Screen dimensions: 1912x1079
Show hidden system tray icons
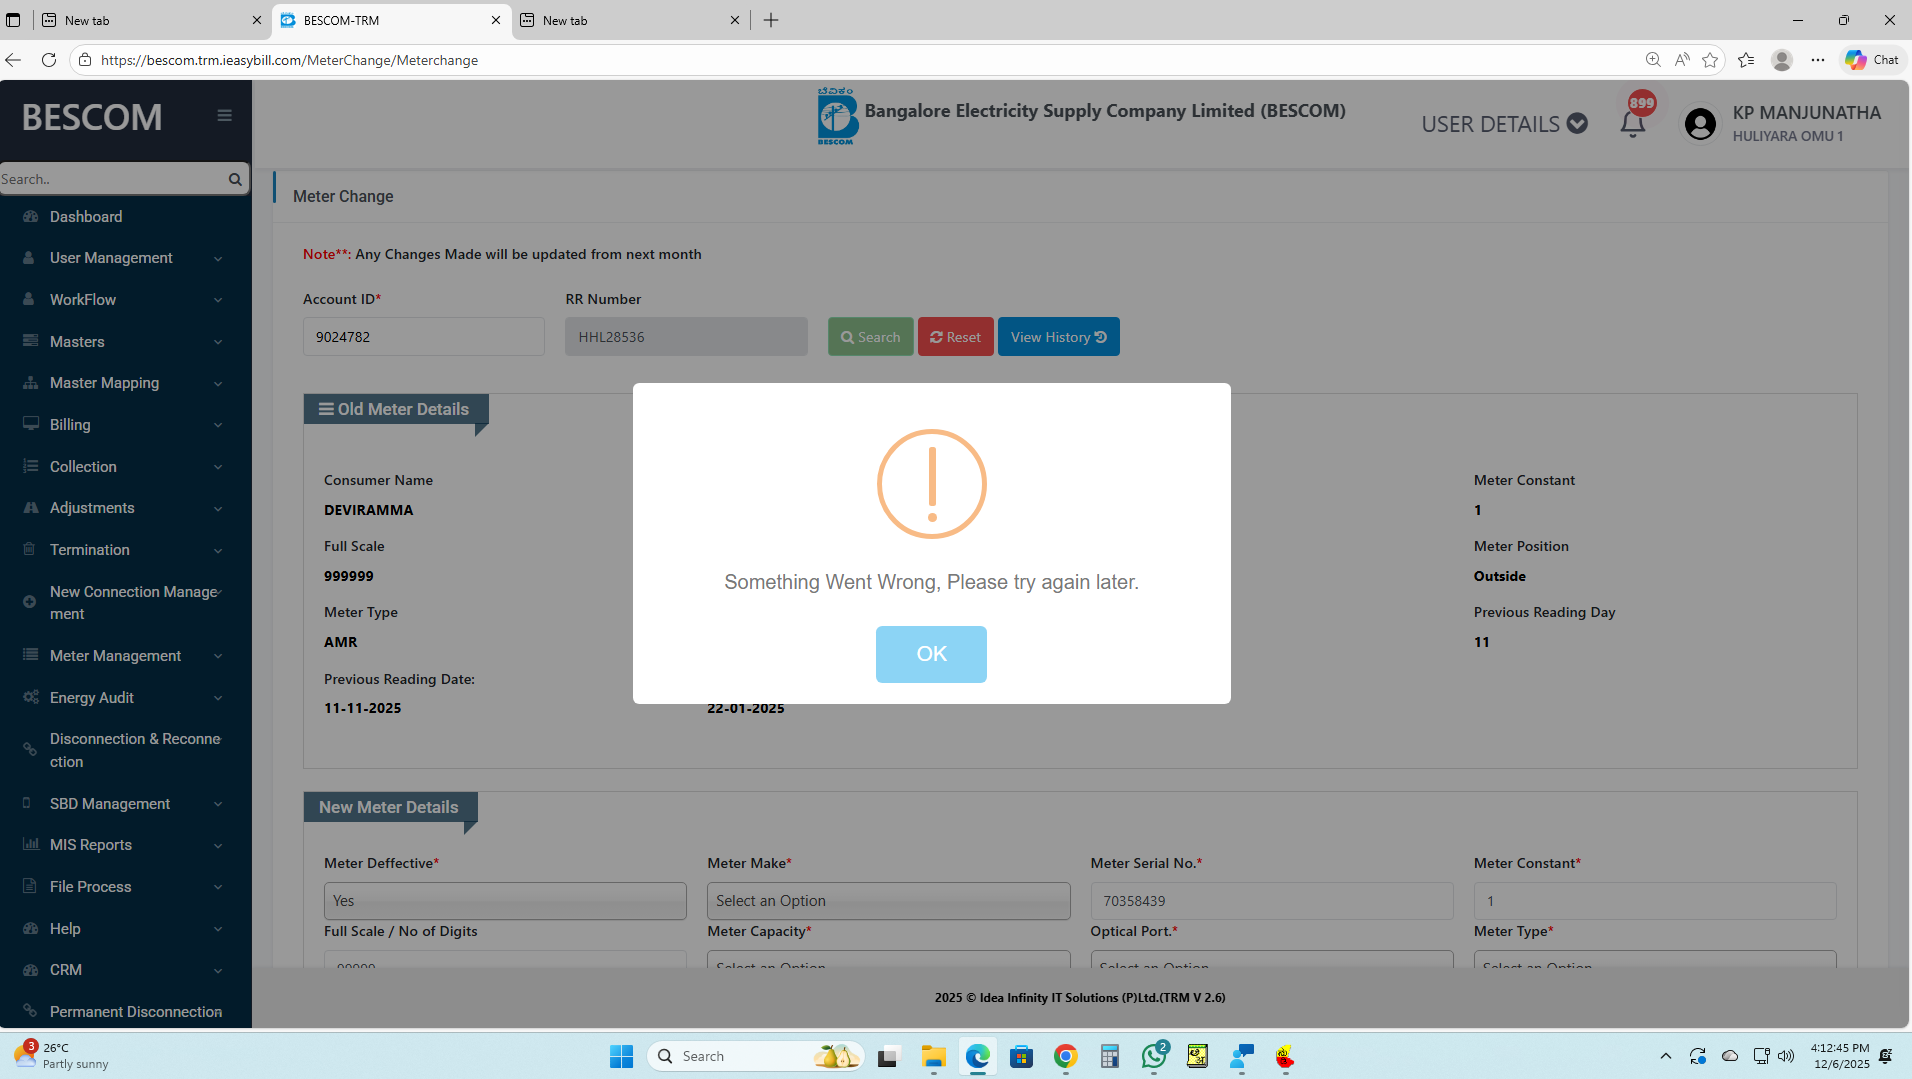[x=1665, y=1056]
